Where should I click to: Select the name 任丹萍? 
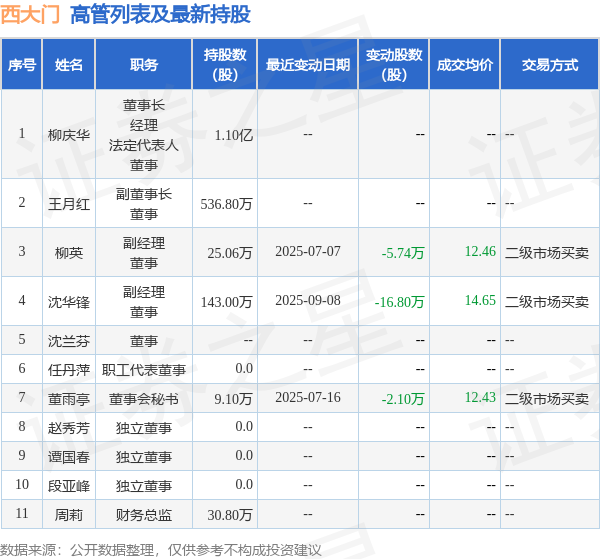(69, 370)
